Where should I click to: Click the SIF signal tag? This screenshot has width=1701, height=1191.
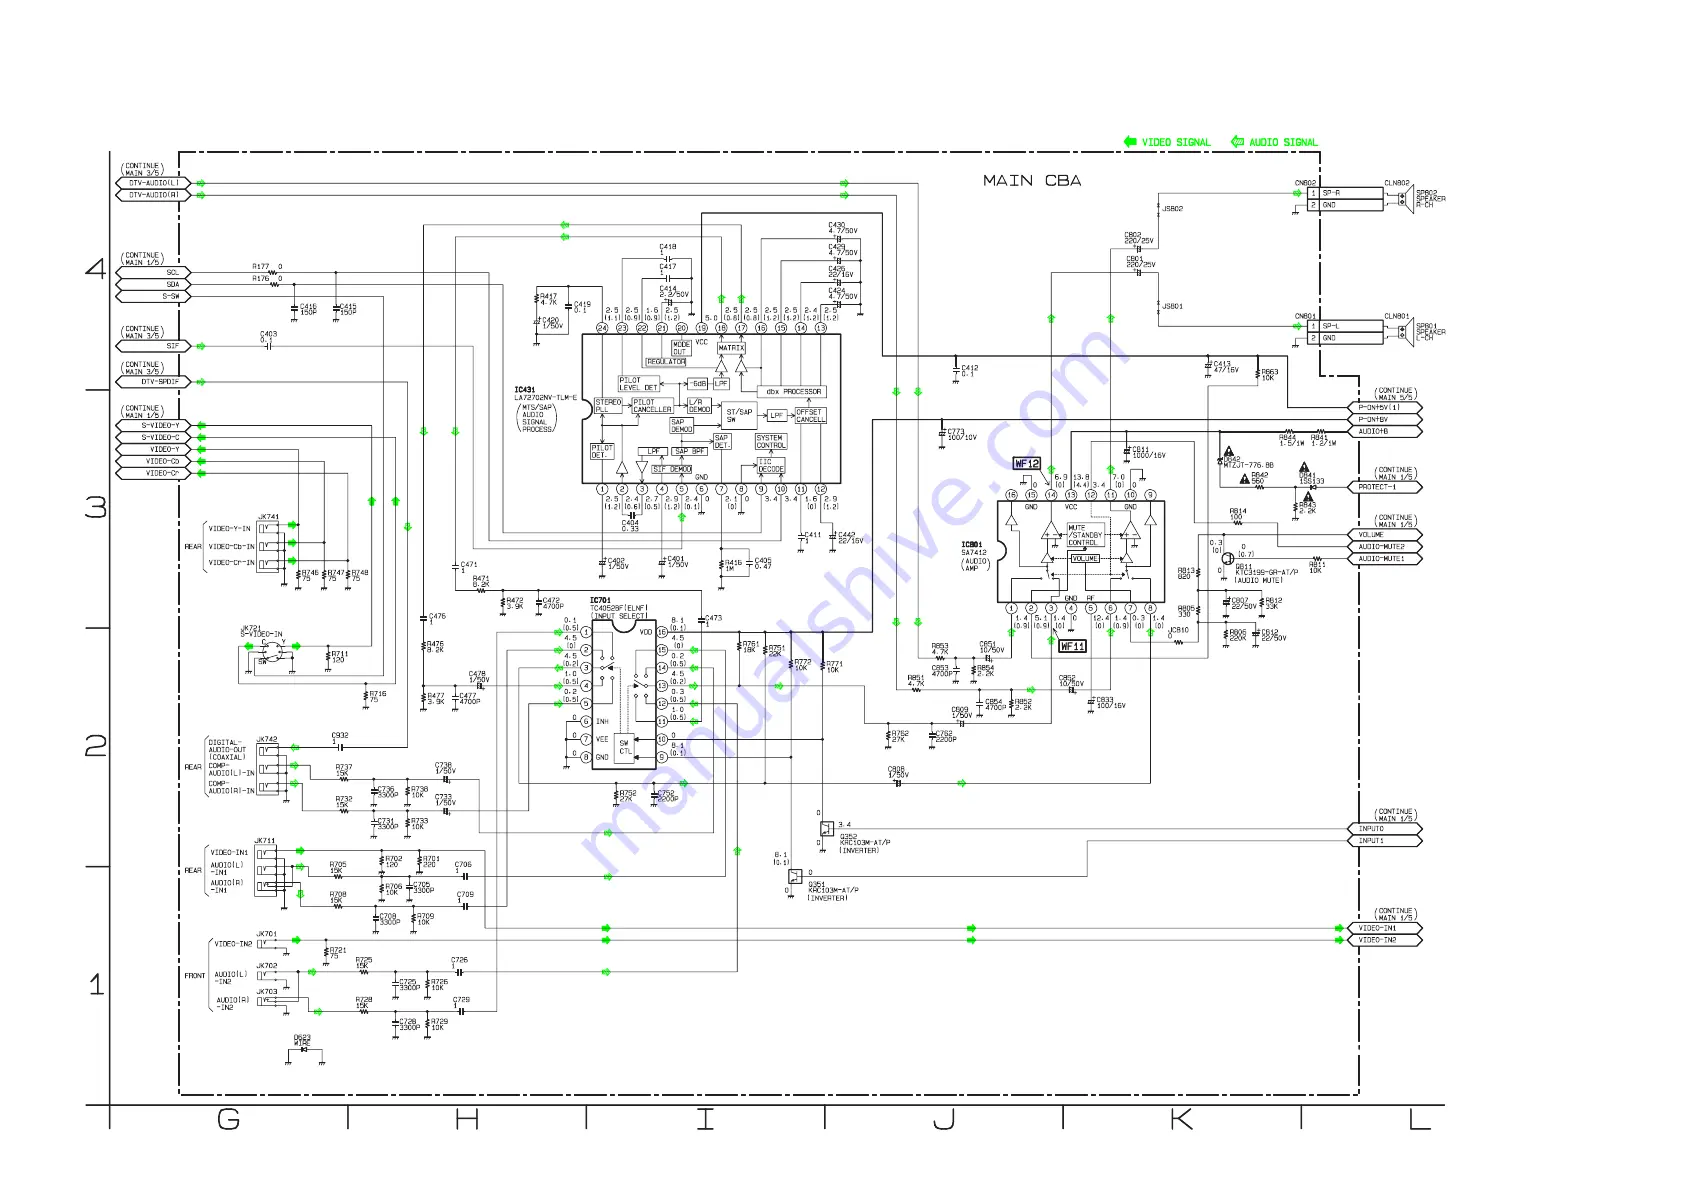154,346
